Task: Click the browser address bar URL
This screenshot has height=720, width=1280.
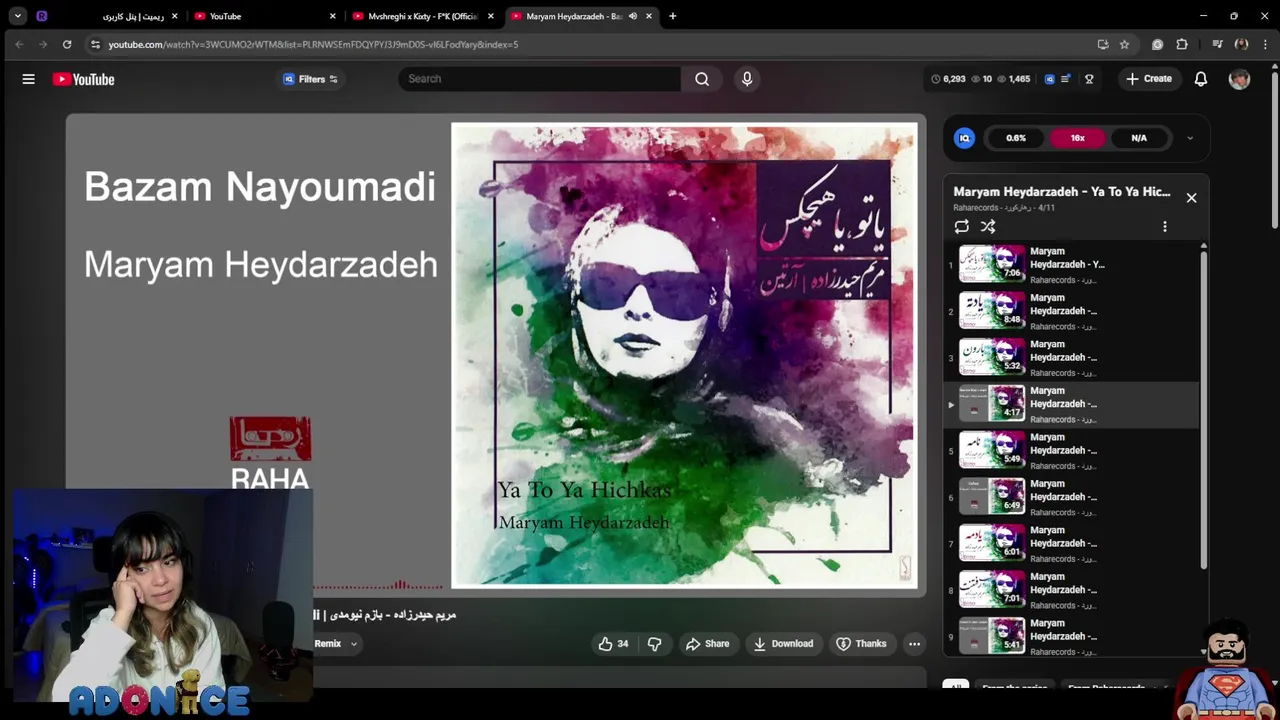Action: click(313, 44)
